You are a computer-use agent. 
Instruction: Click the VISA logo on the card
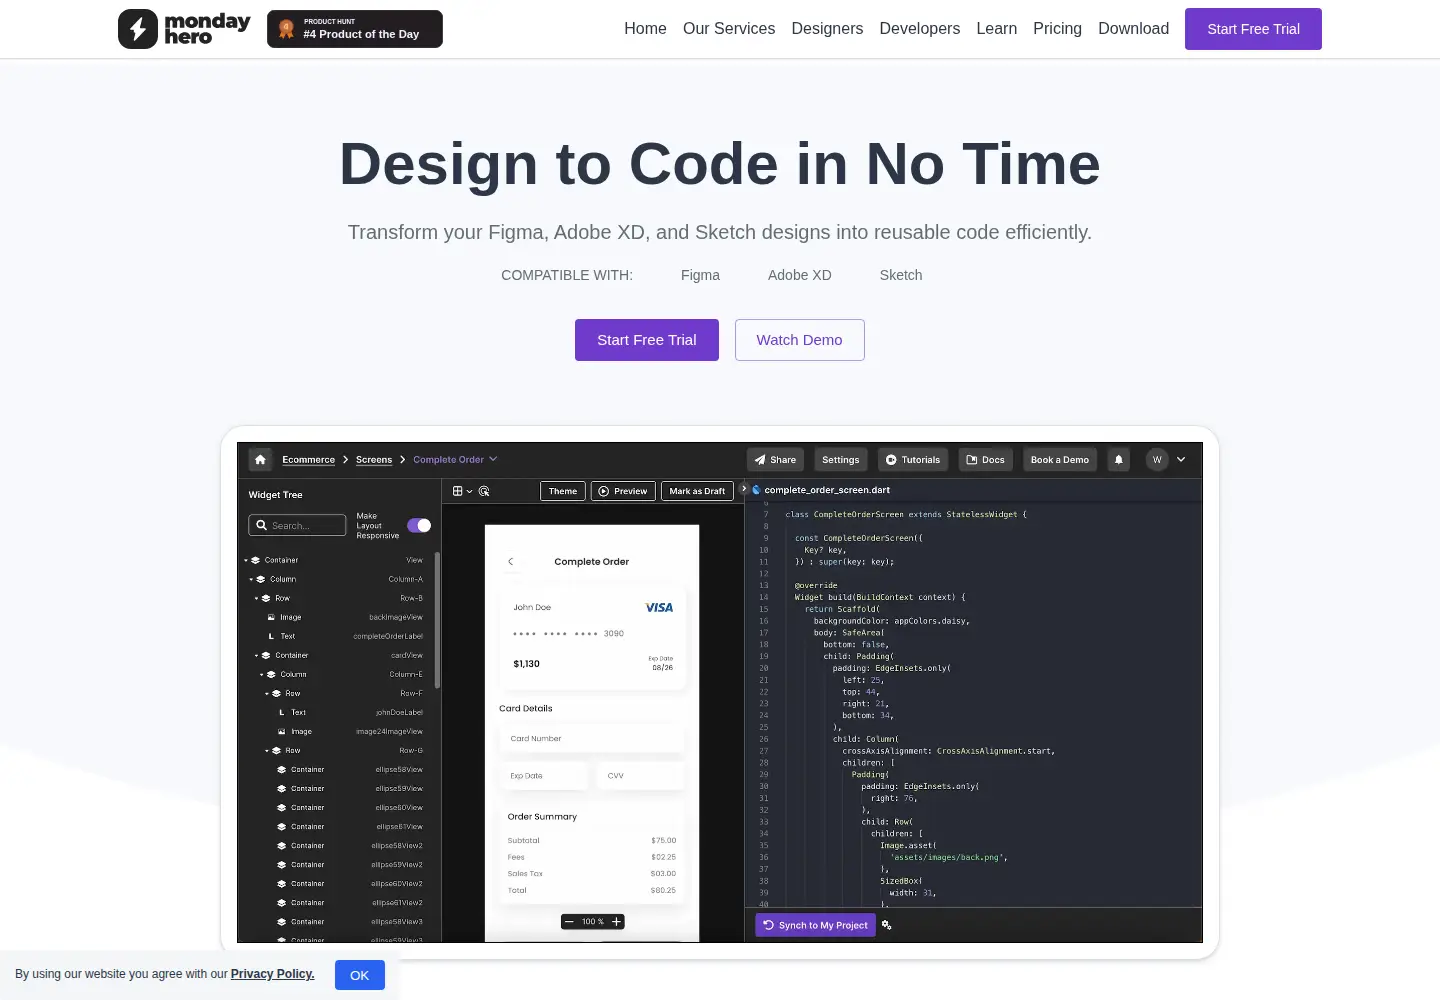pos(659,608)
